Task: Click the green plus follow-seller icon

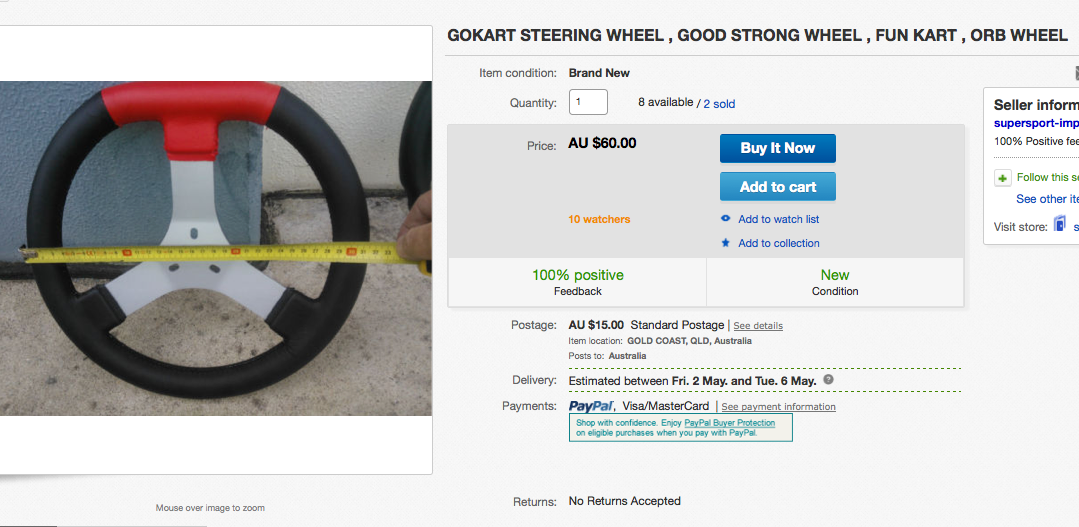Action: [1003, 178]
